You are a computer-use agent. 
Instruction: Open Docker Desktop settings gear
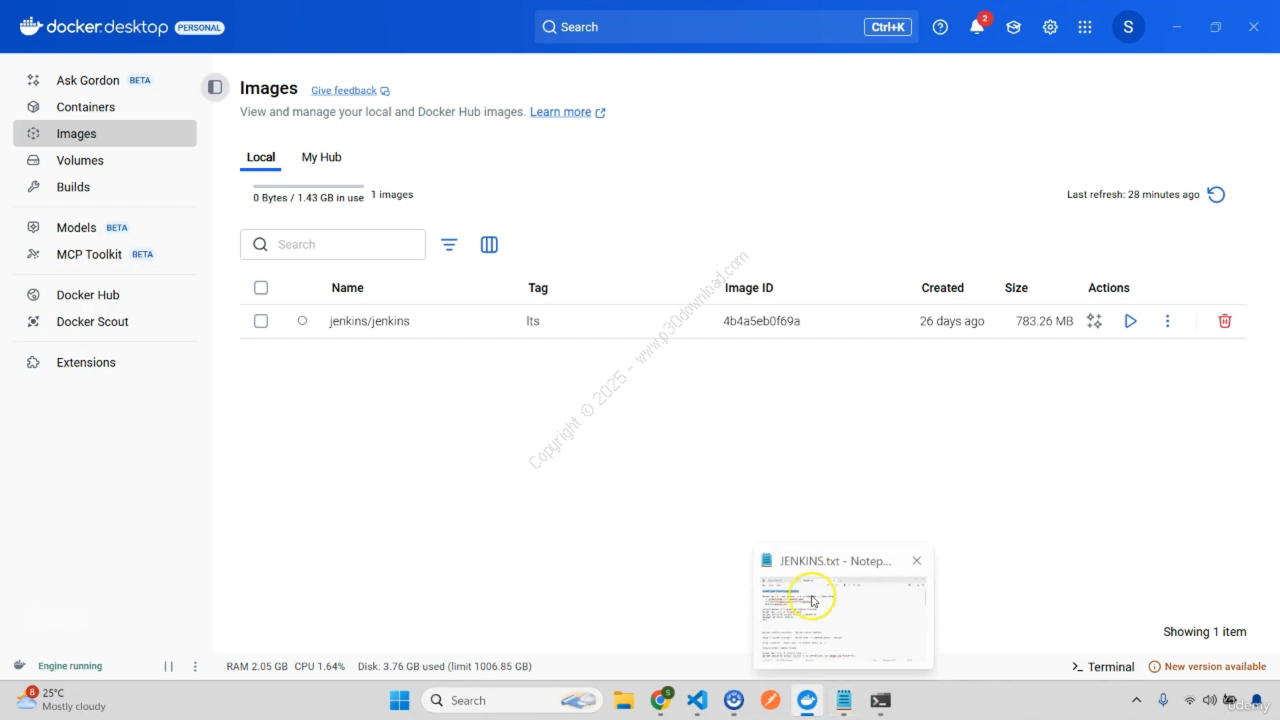1050,27
